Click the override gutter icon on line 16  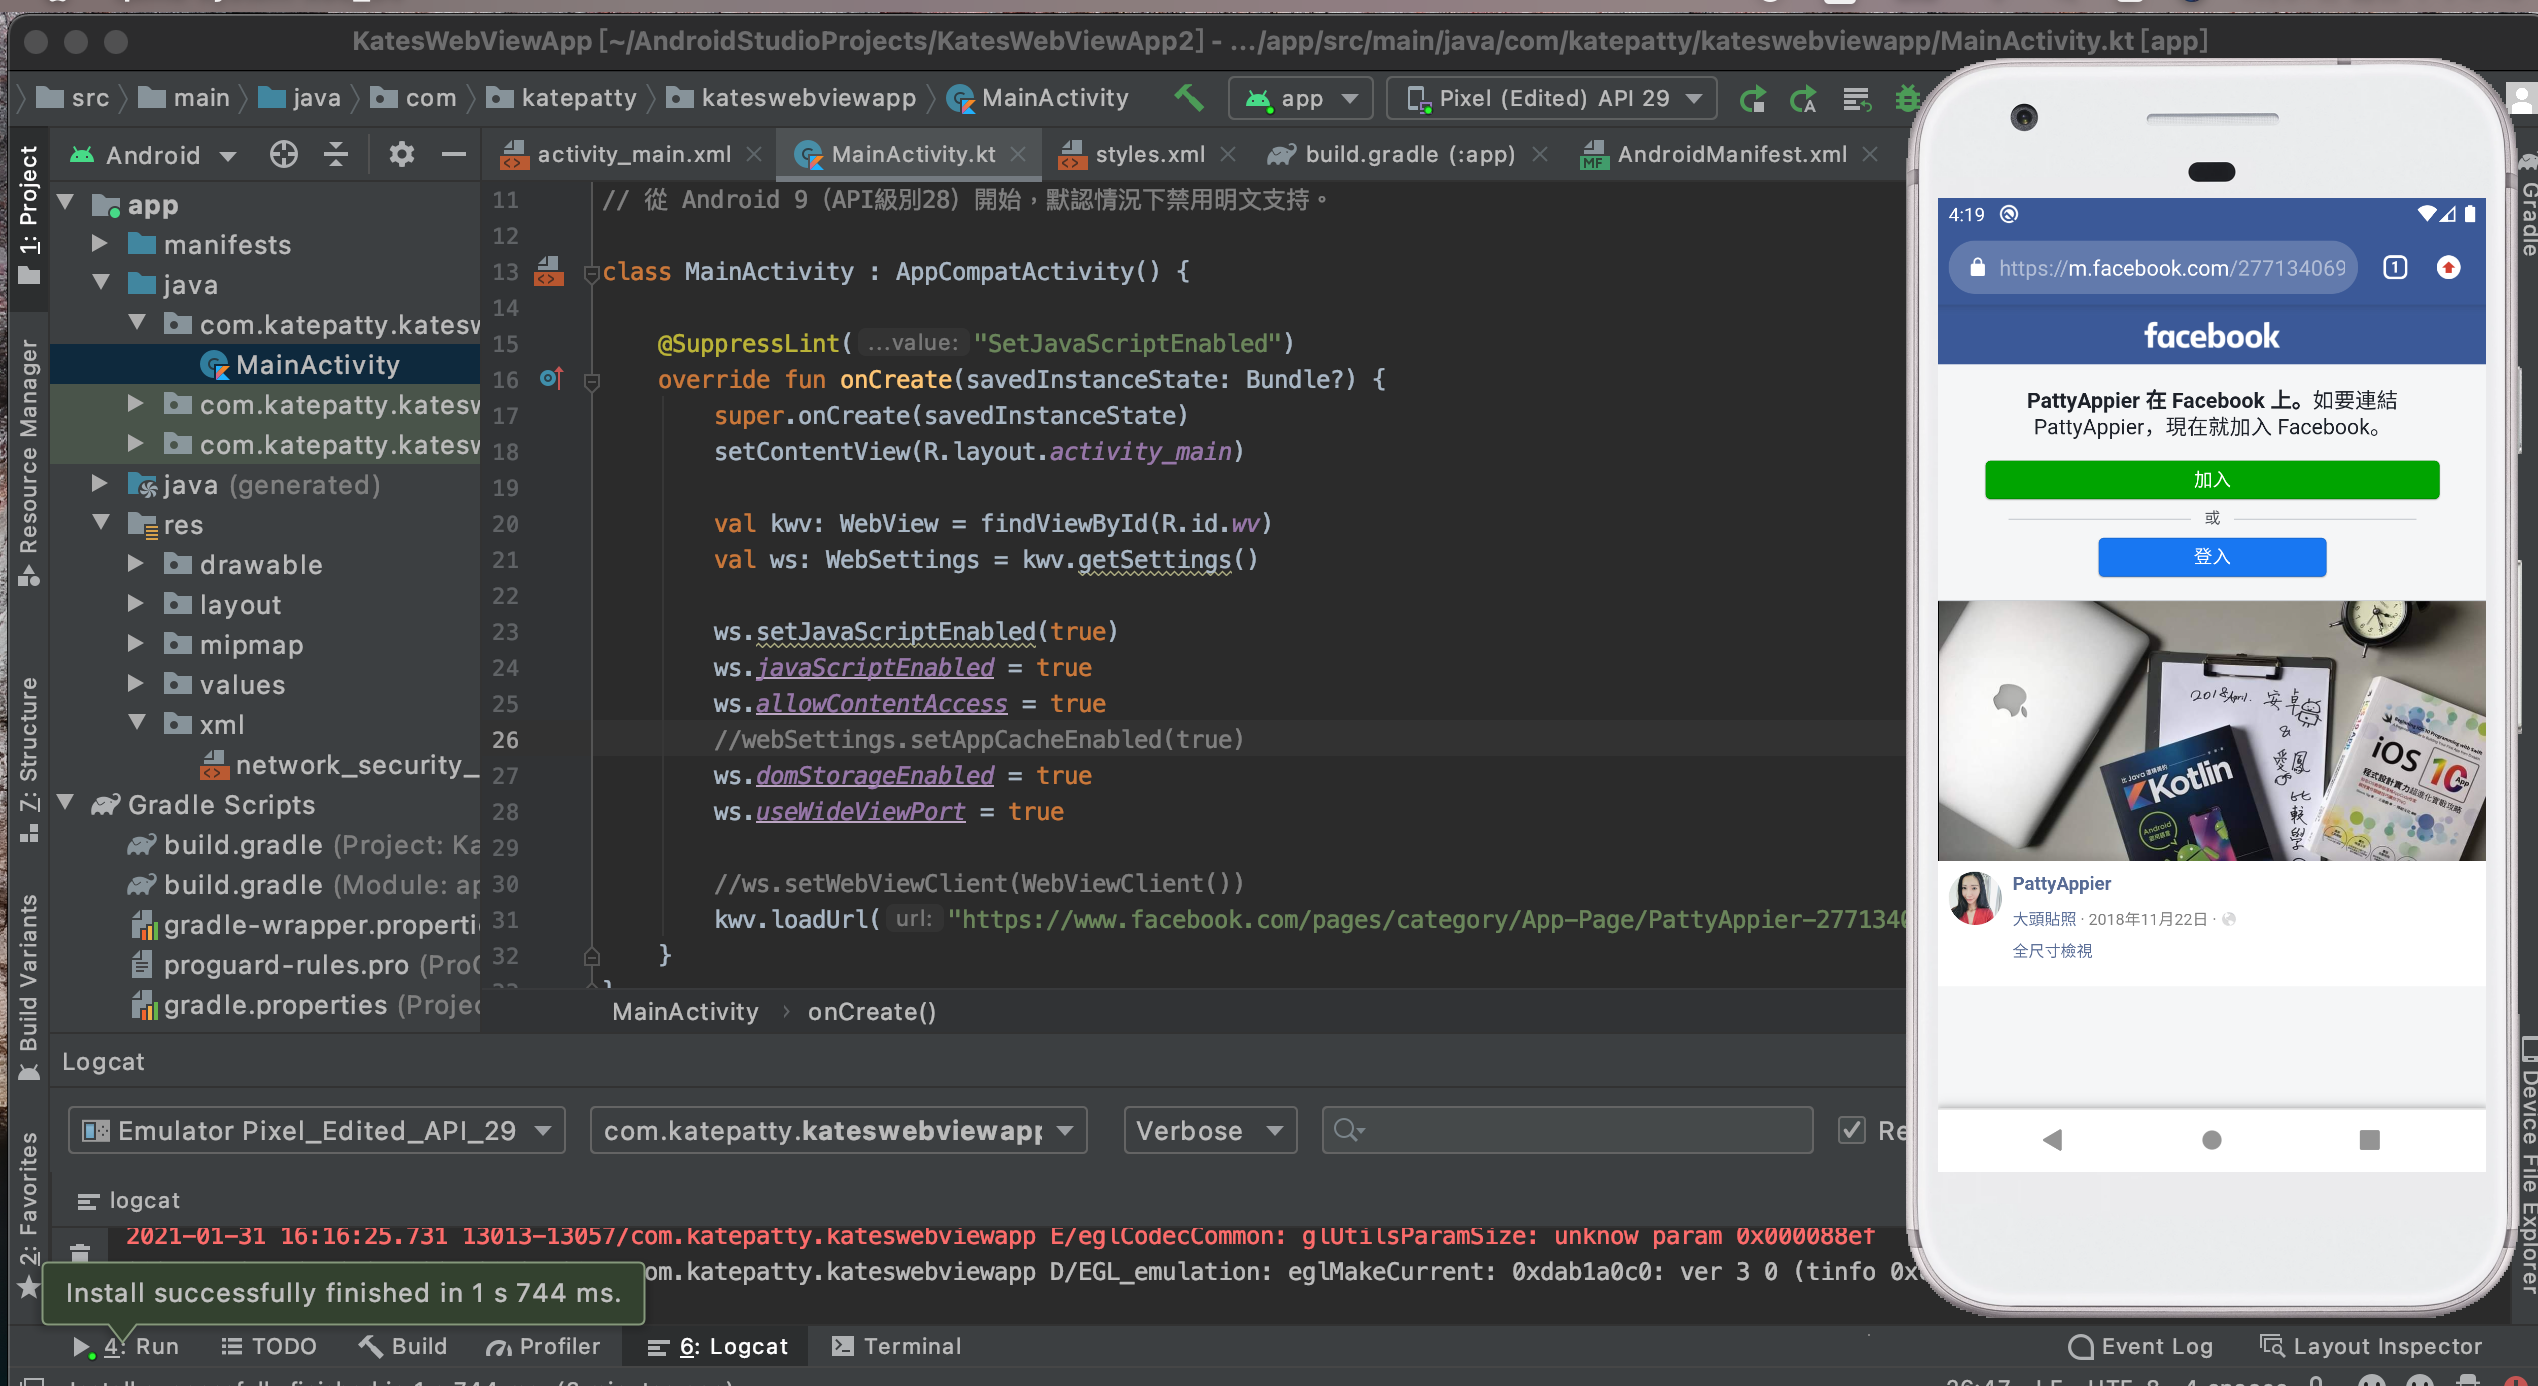pyautogui.click(x=551, y=379)
